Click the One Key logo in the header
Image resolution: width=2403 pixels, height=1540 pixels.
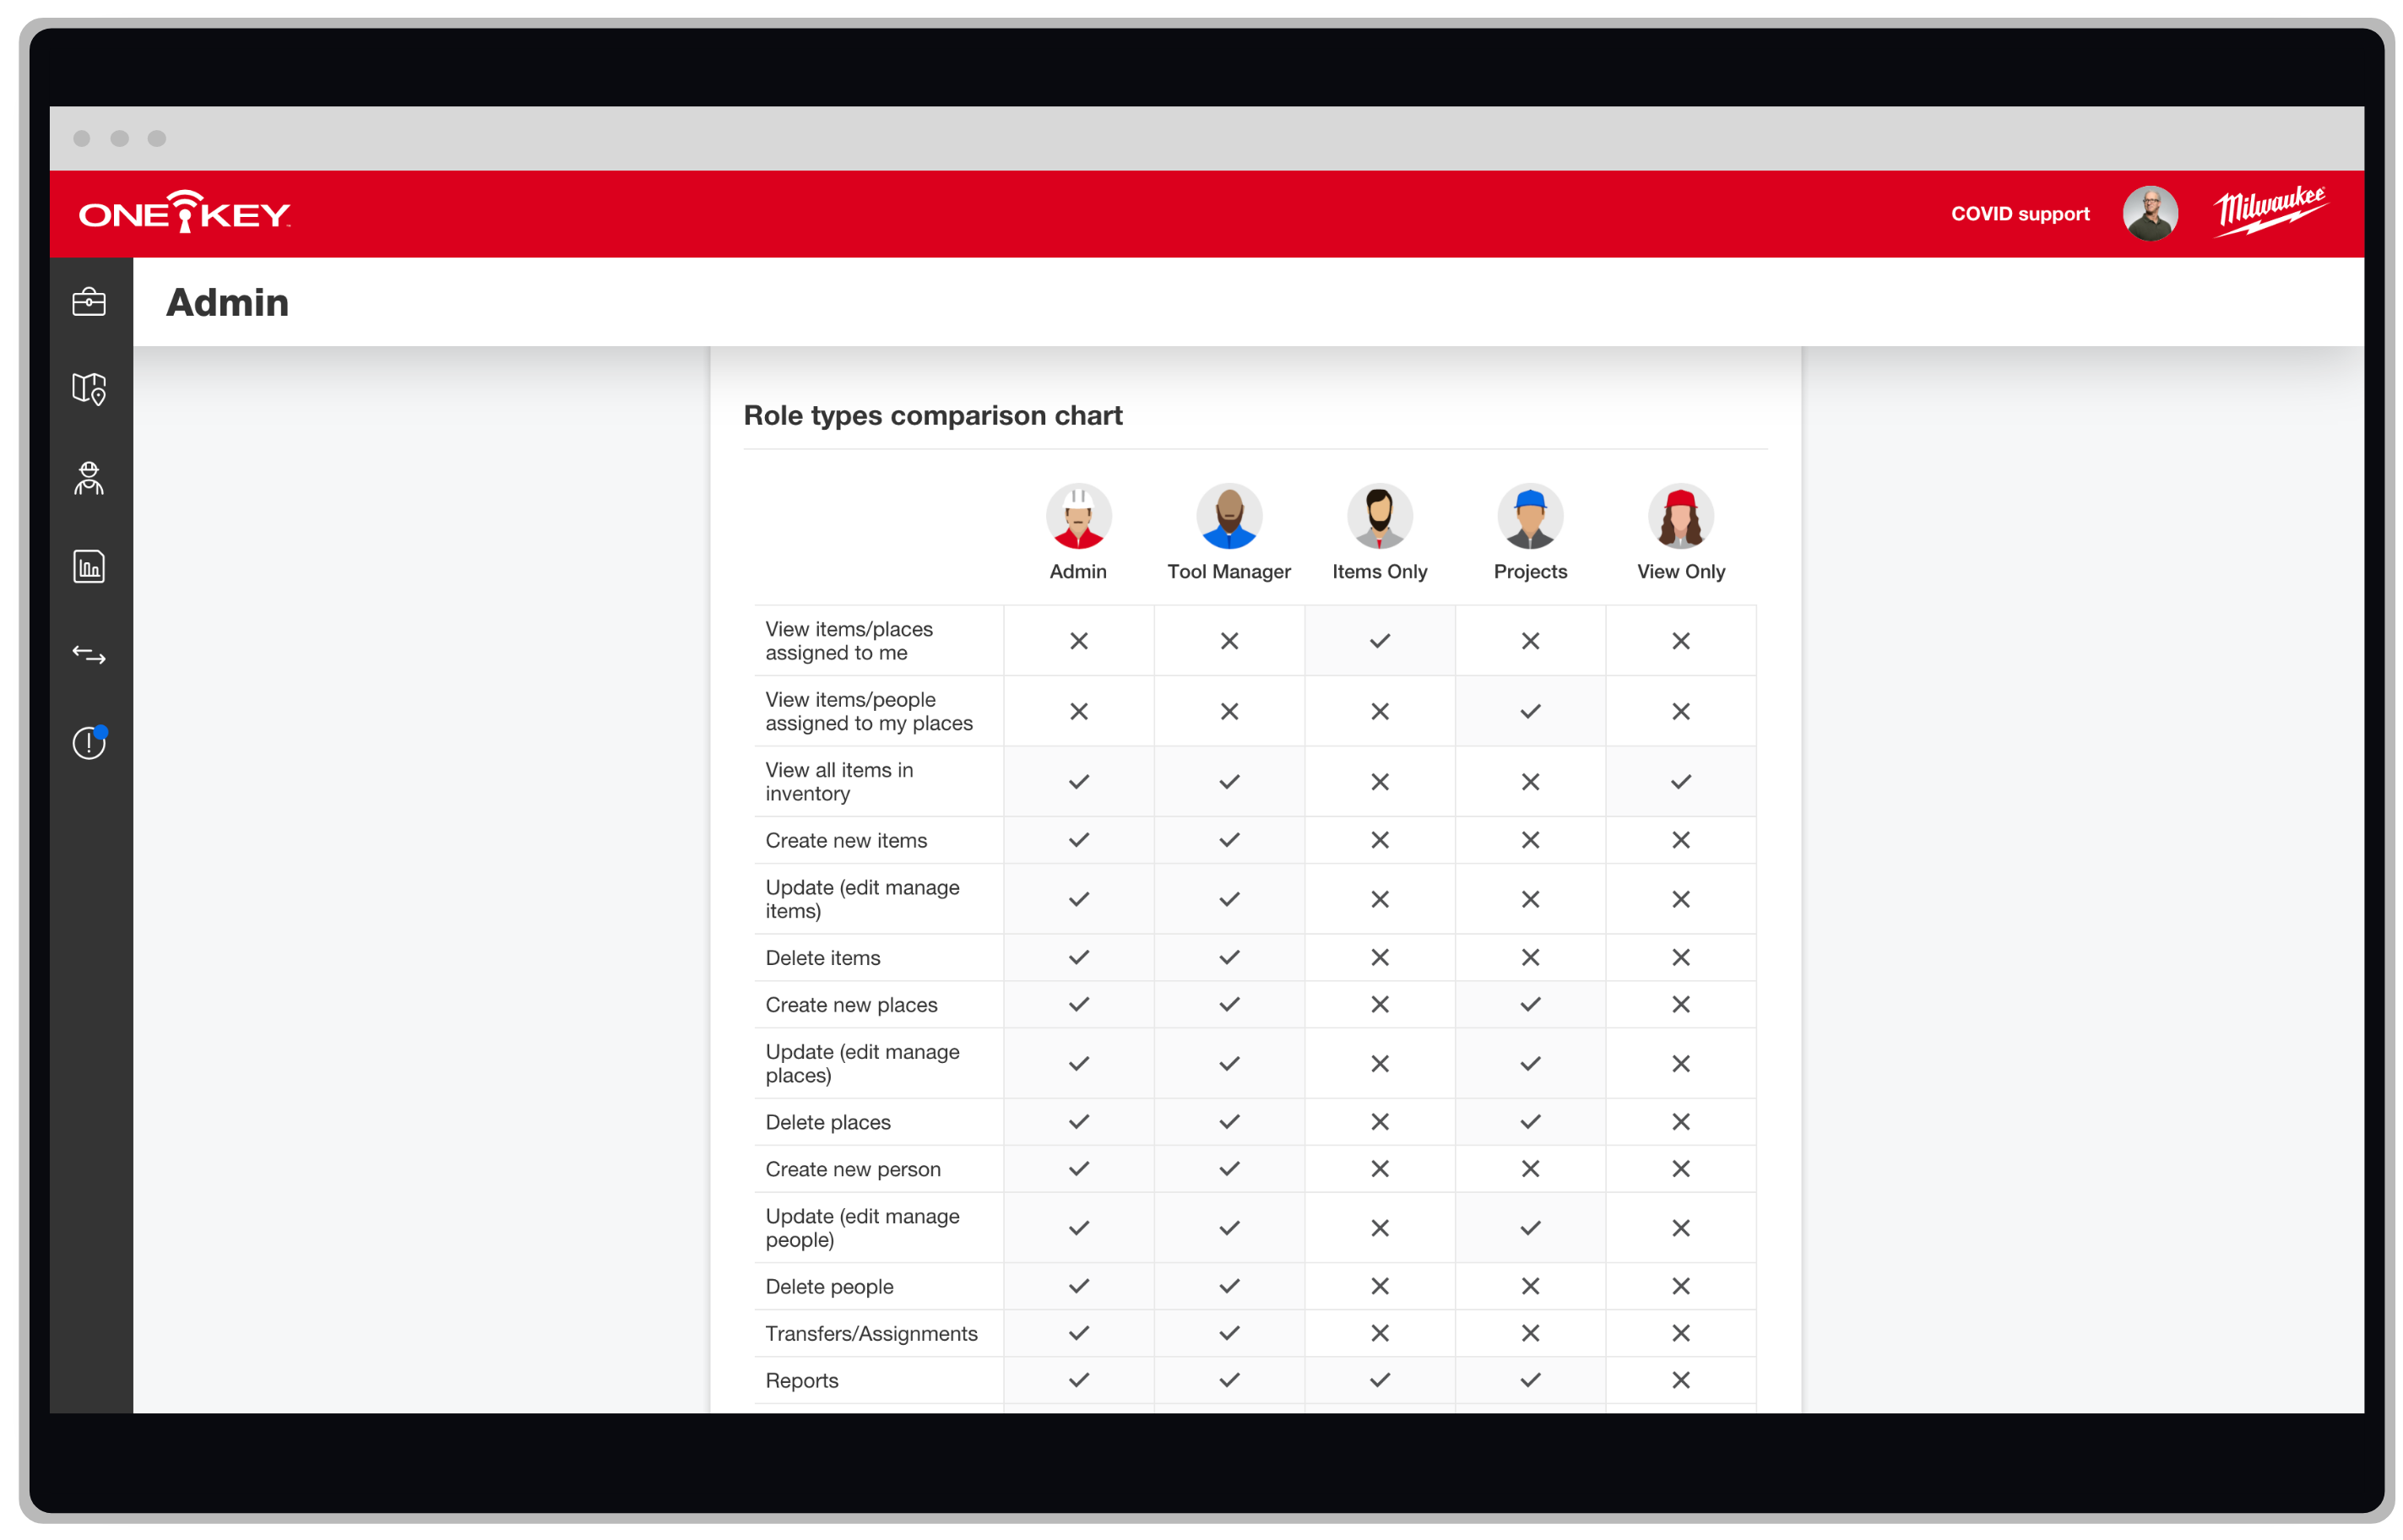(x=189, y=214)
